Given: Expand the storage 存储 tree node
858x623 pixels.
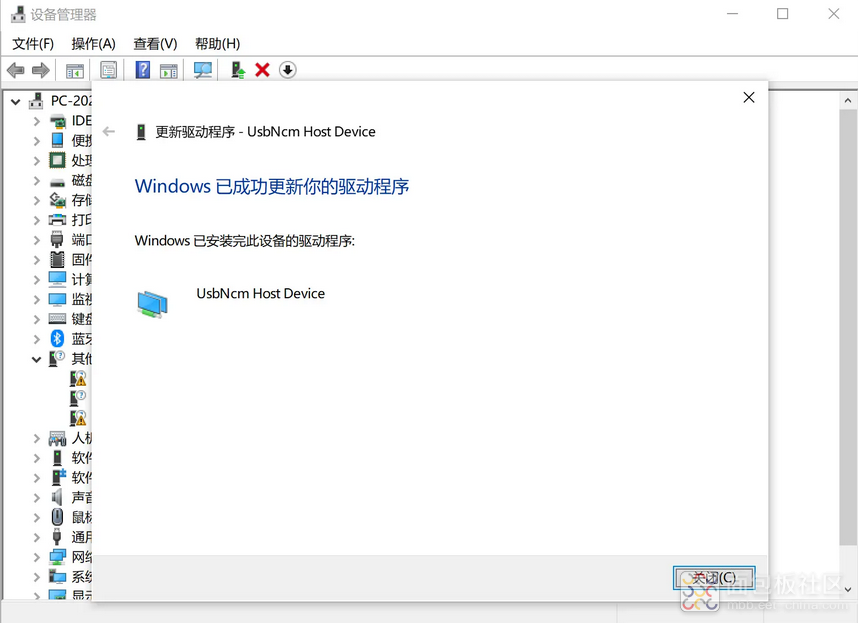Looking at the screenshot, I should coord(37,200).
